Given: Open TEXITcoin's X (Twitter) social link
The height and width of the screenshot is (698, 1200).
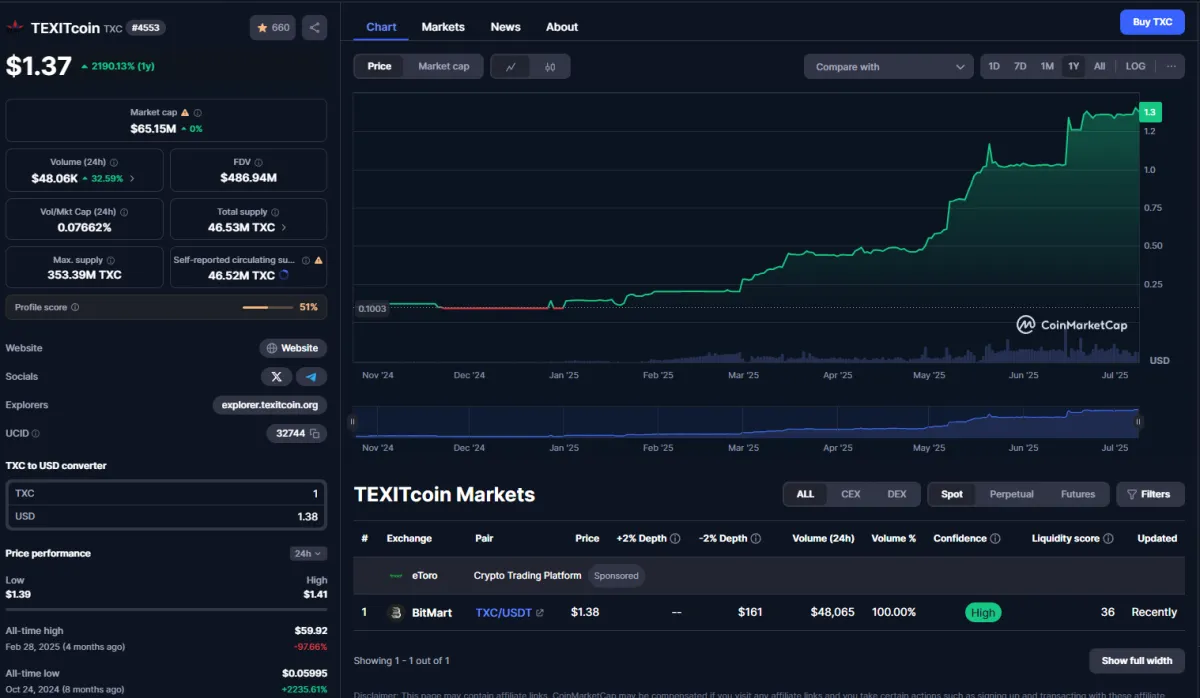Looking at the screenshot, I should [x=276, y=377].
